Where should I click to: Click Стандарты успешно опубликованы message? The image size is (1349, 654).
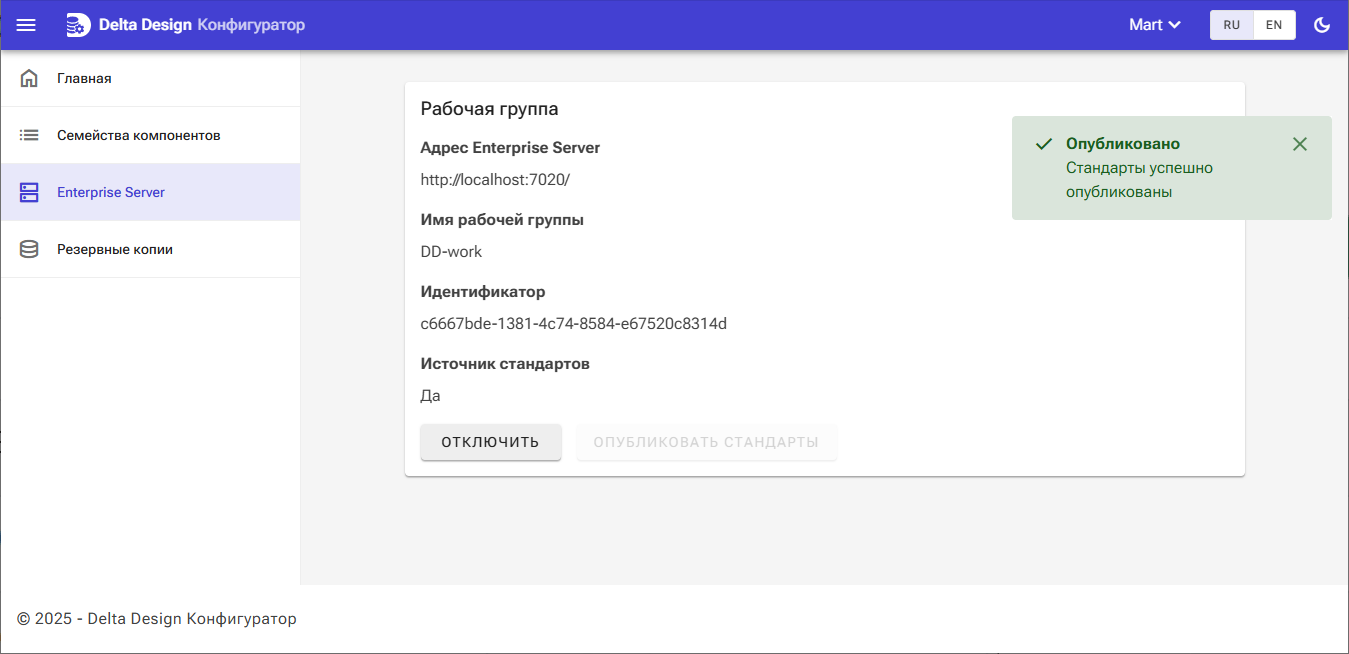coord(1140,180)
